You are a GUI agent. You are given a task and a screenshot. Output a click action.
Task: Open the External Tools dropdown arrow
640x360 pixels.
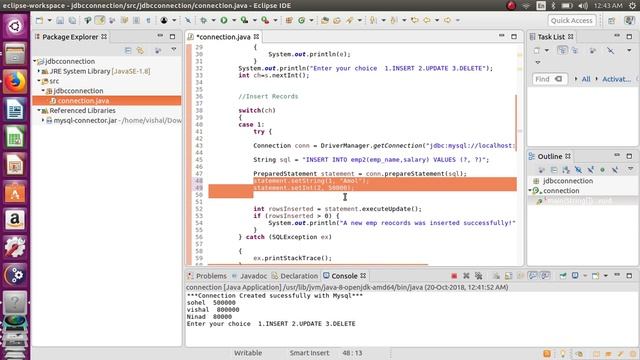point(276,20)
